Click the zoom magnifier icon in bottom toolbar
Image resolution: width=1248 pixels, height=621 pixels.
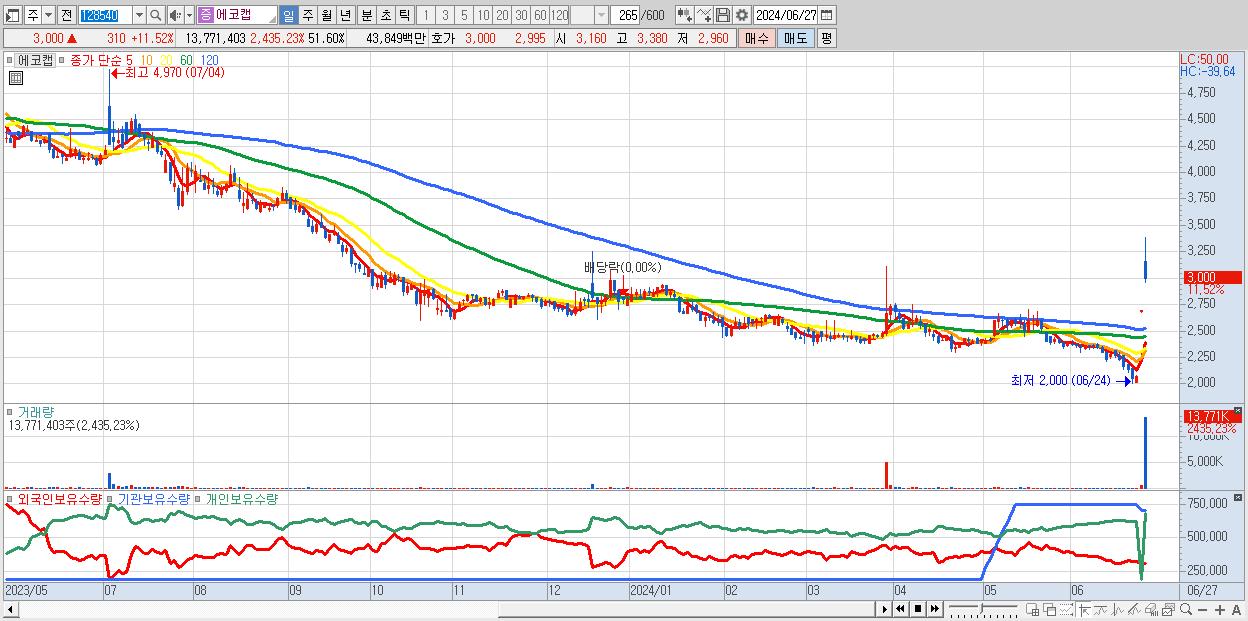click(1186, 609)
